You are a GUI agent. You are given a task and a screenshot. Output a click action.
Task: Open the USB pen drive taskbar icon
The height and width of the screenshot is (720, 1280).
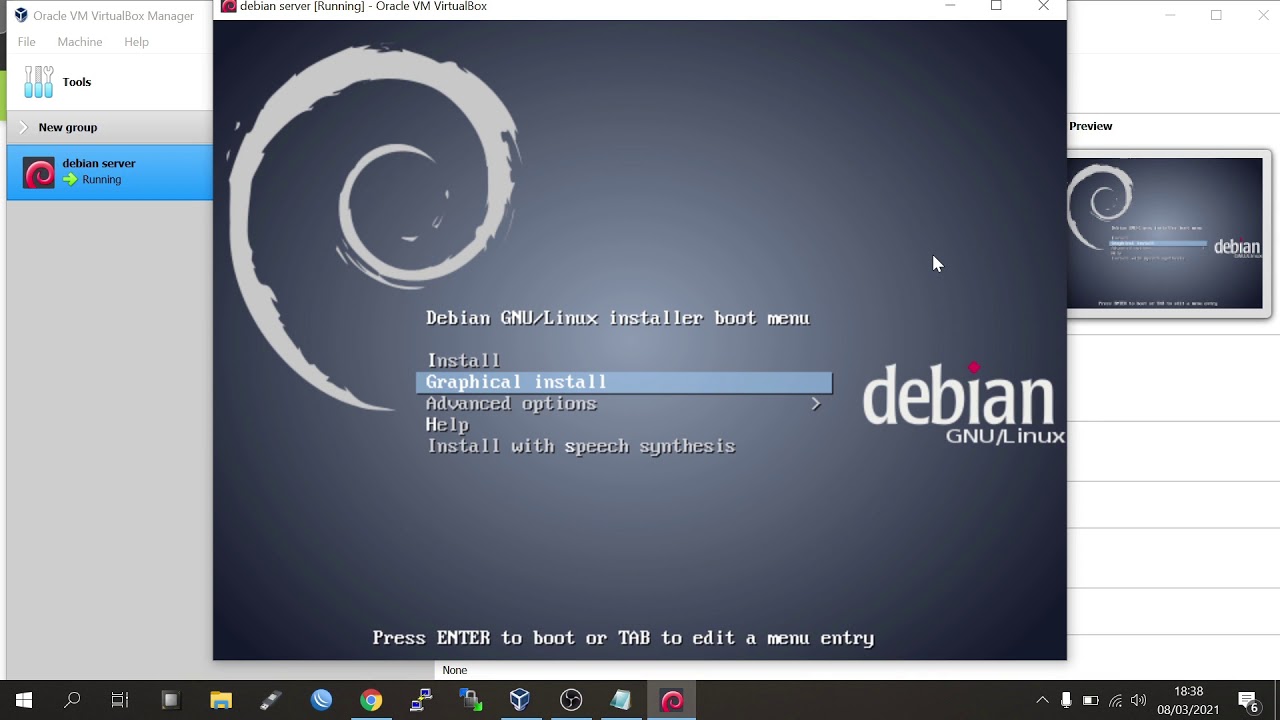point(271,700)
